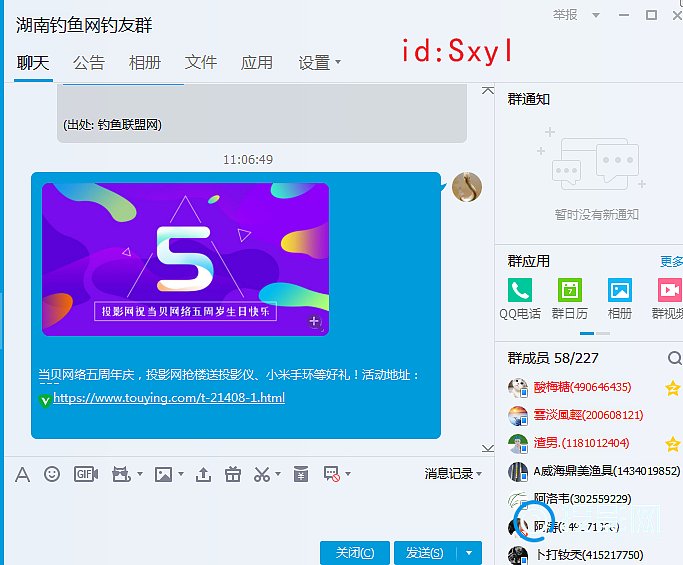683x565 pixels.
Task: Open the 应用 tab
Action: coord(257,63)
